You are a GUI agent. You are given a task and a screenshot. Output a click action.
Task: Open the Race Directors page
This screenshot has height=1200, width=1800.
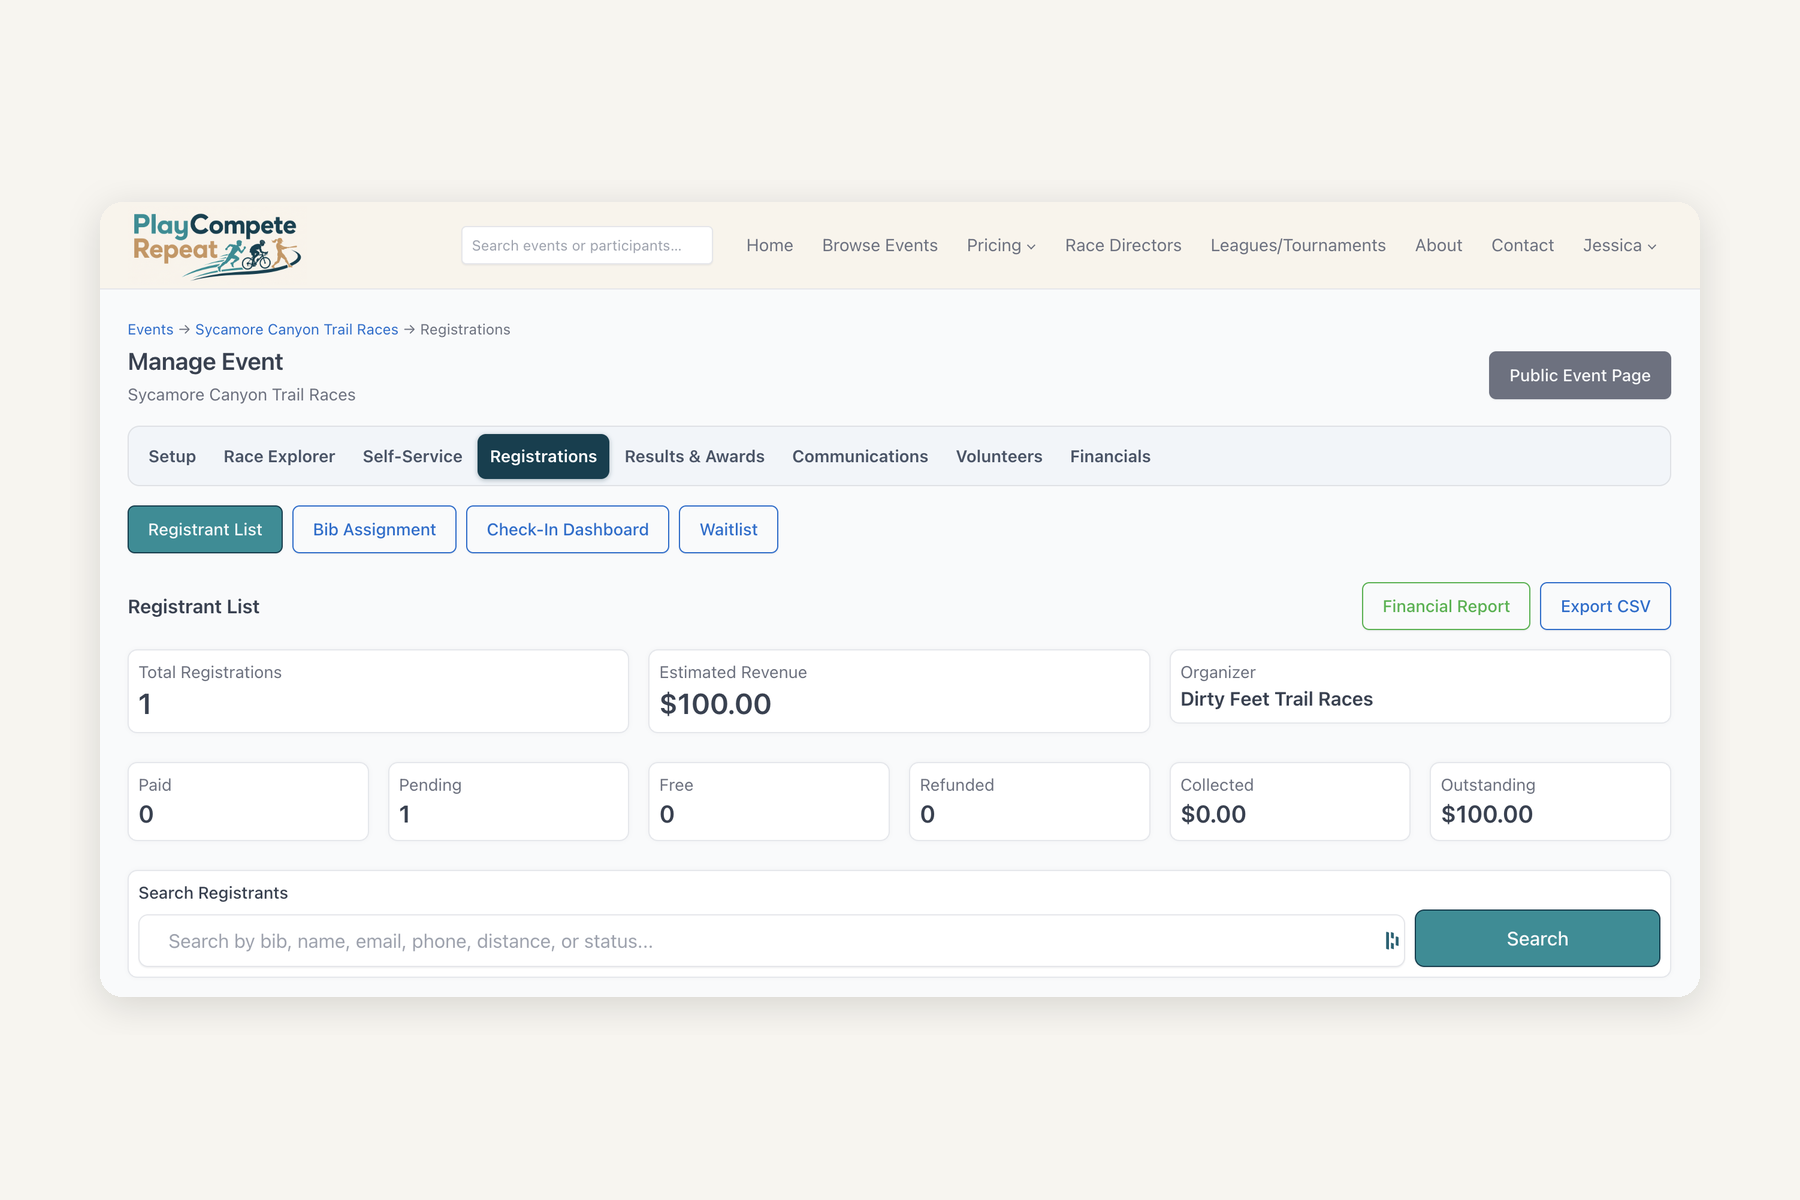1123,246
